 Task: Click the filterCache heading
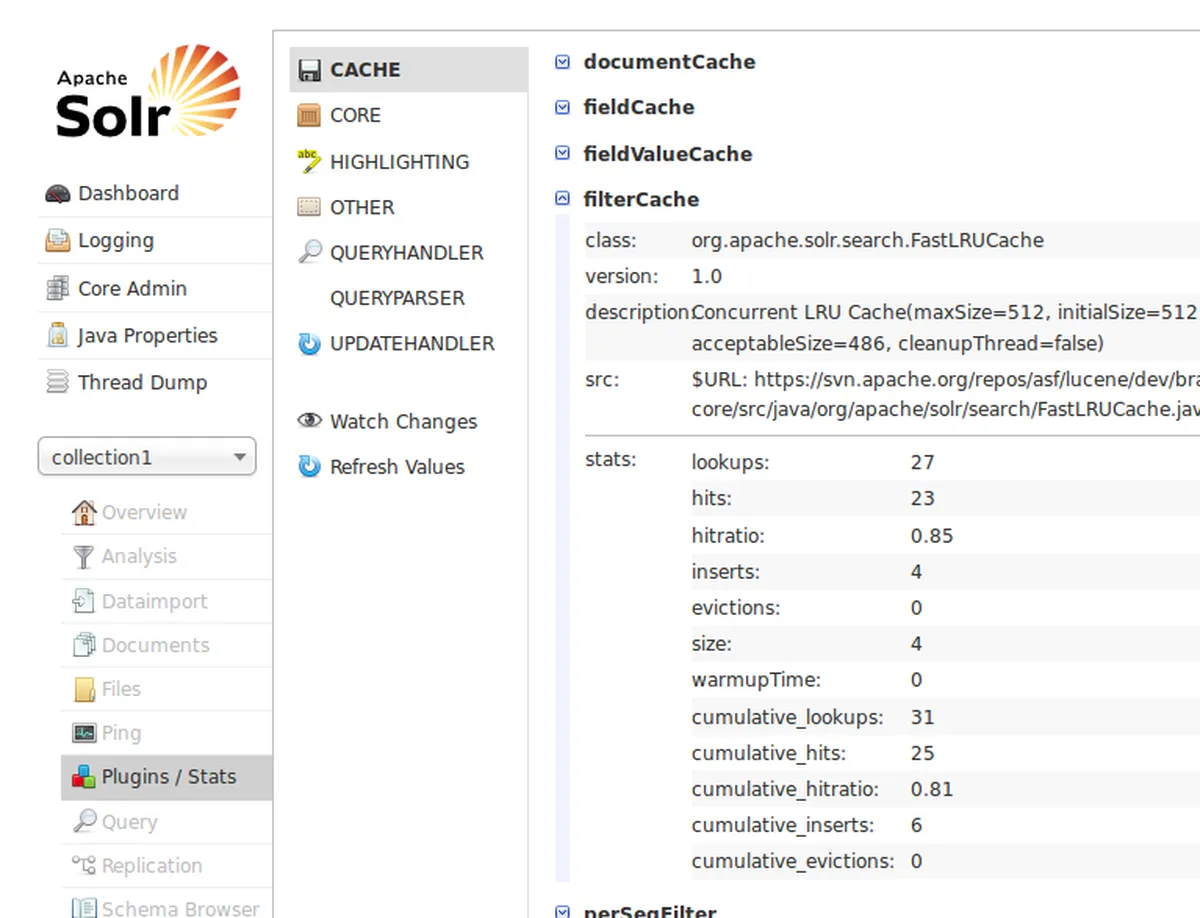click(641, 200)
